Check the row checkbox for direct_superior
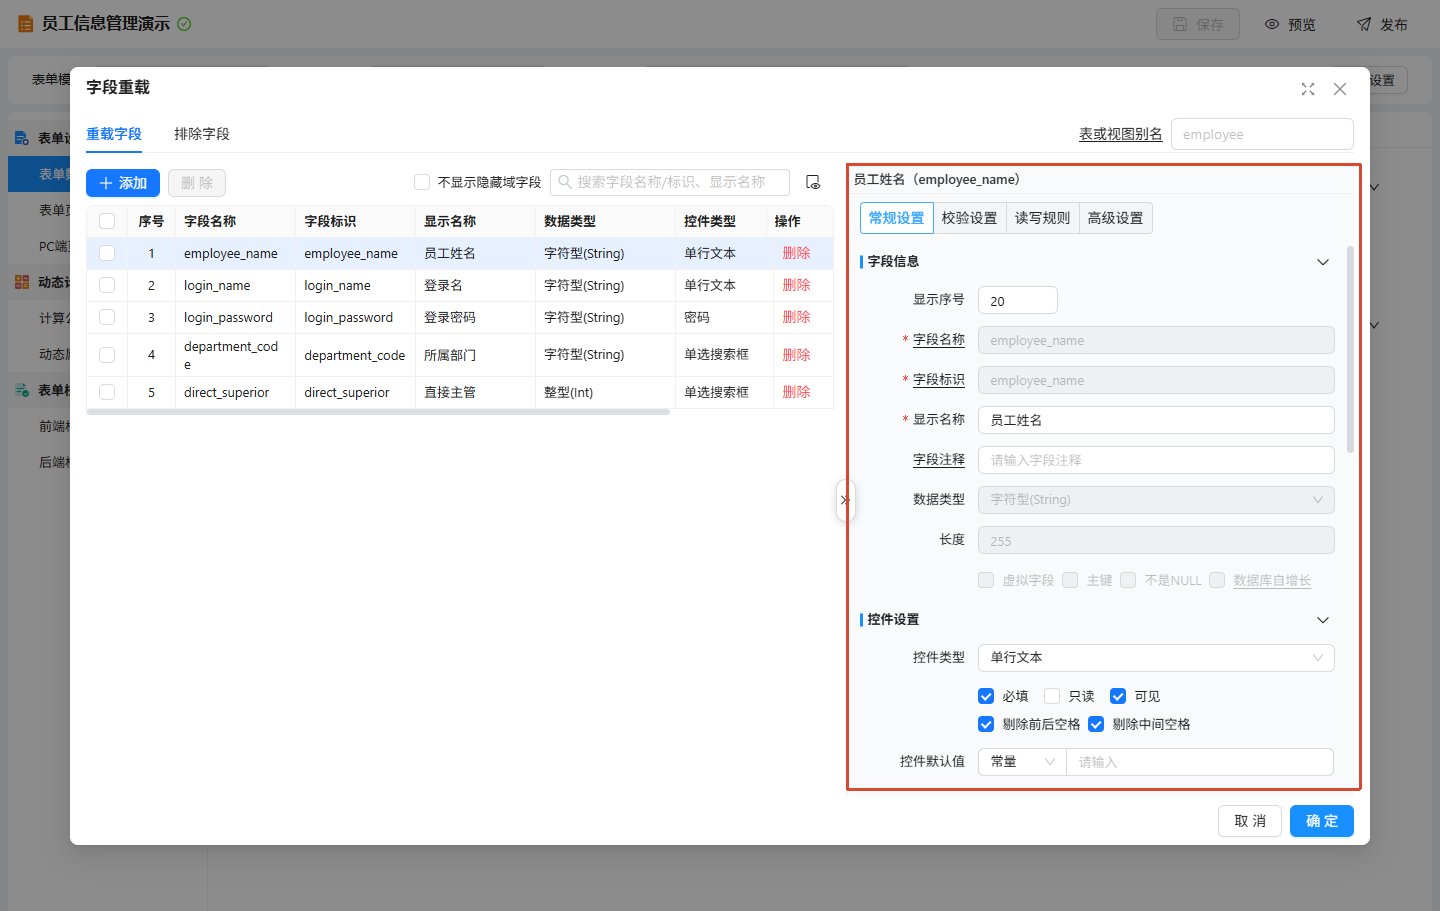 [107, 392]
